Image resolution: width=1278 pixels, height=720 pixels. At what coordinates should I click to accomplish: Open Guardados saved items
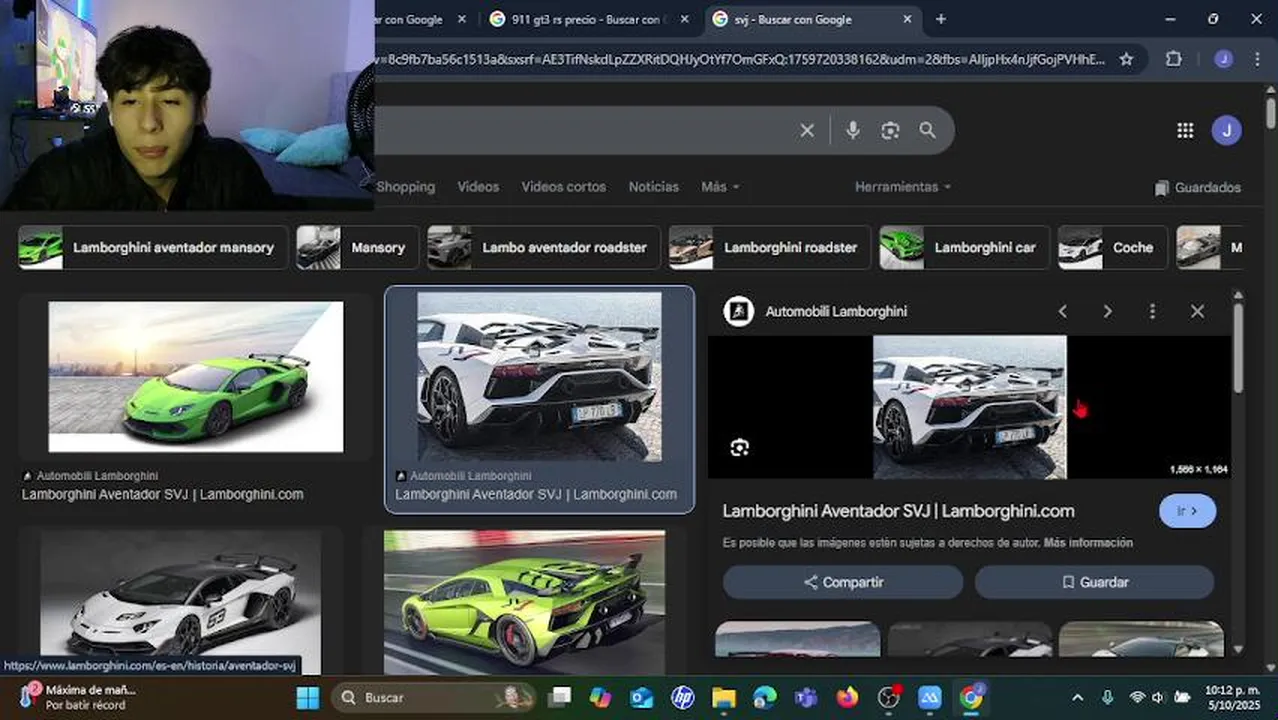point(1197,188)
